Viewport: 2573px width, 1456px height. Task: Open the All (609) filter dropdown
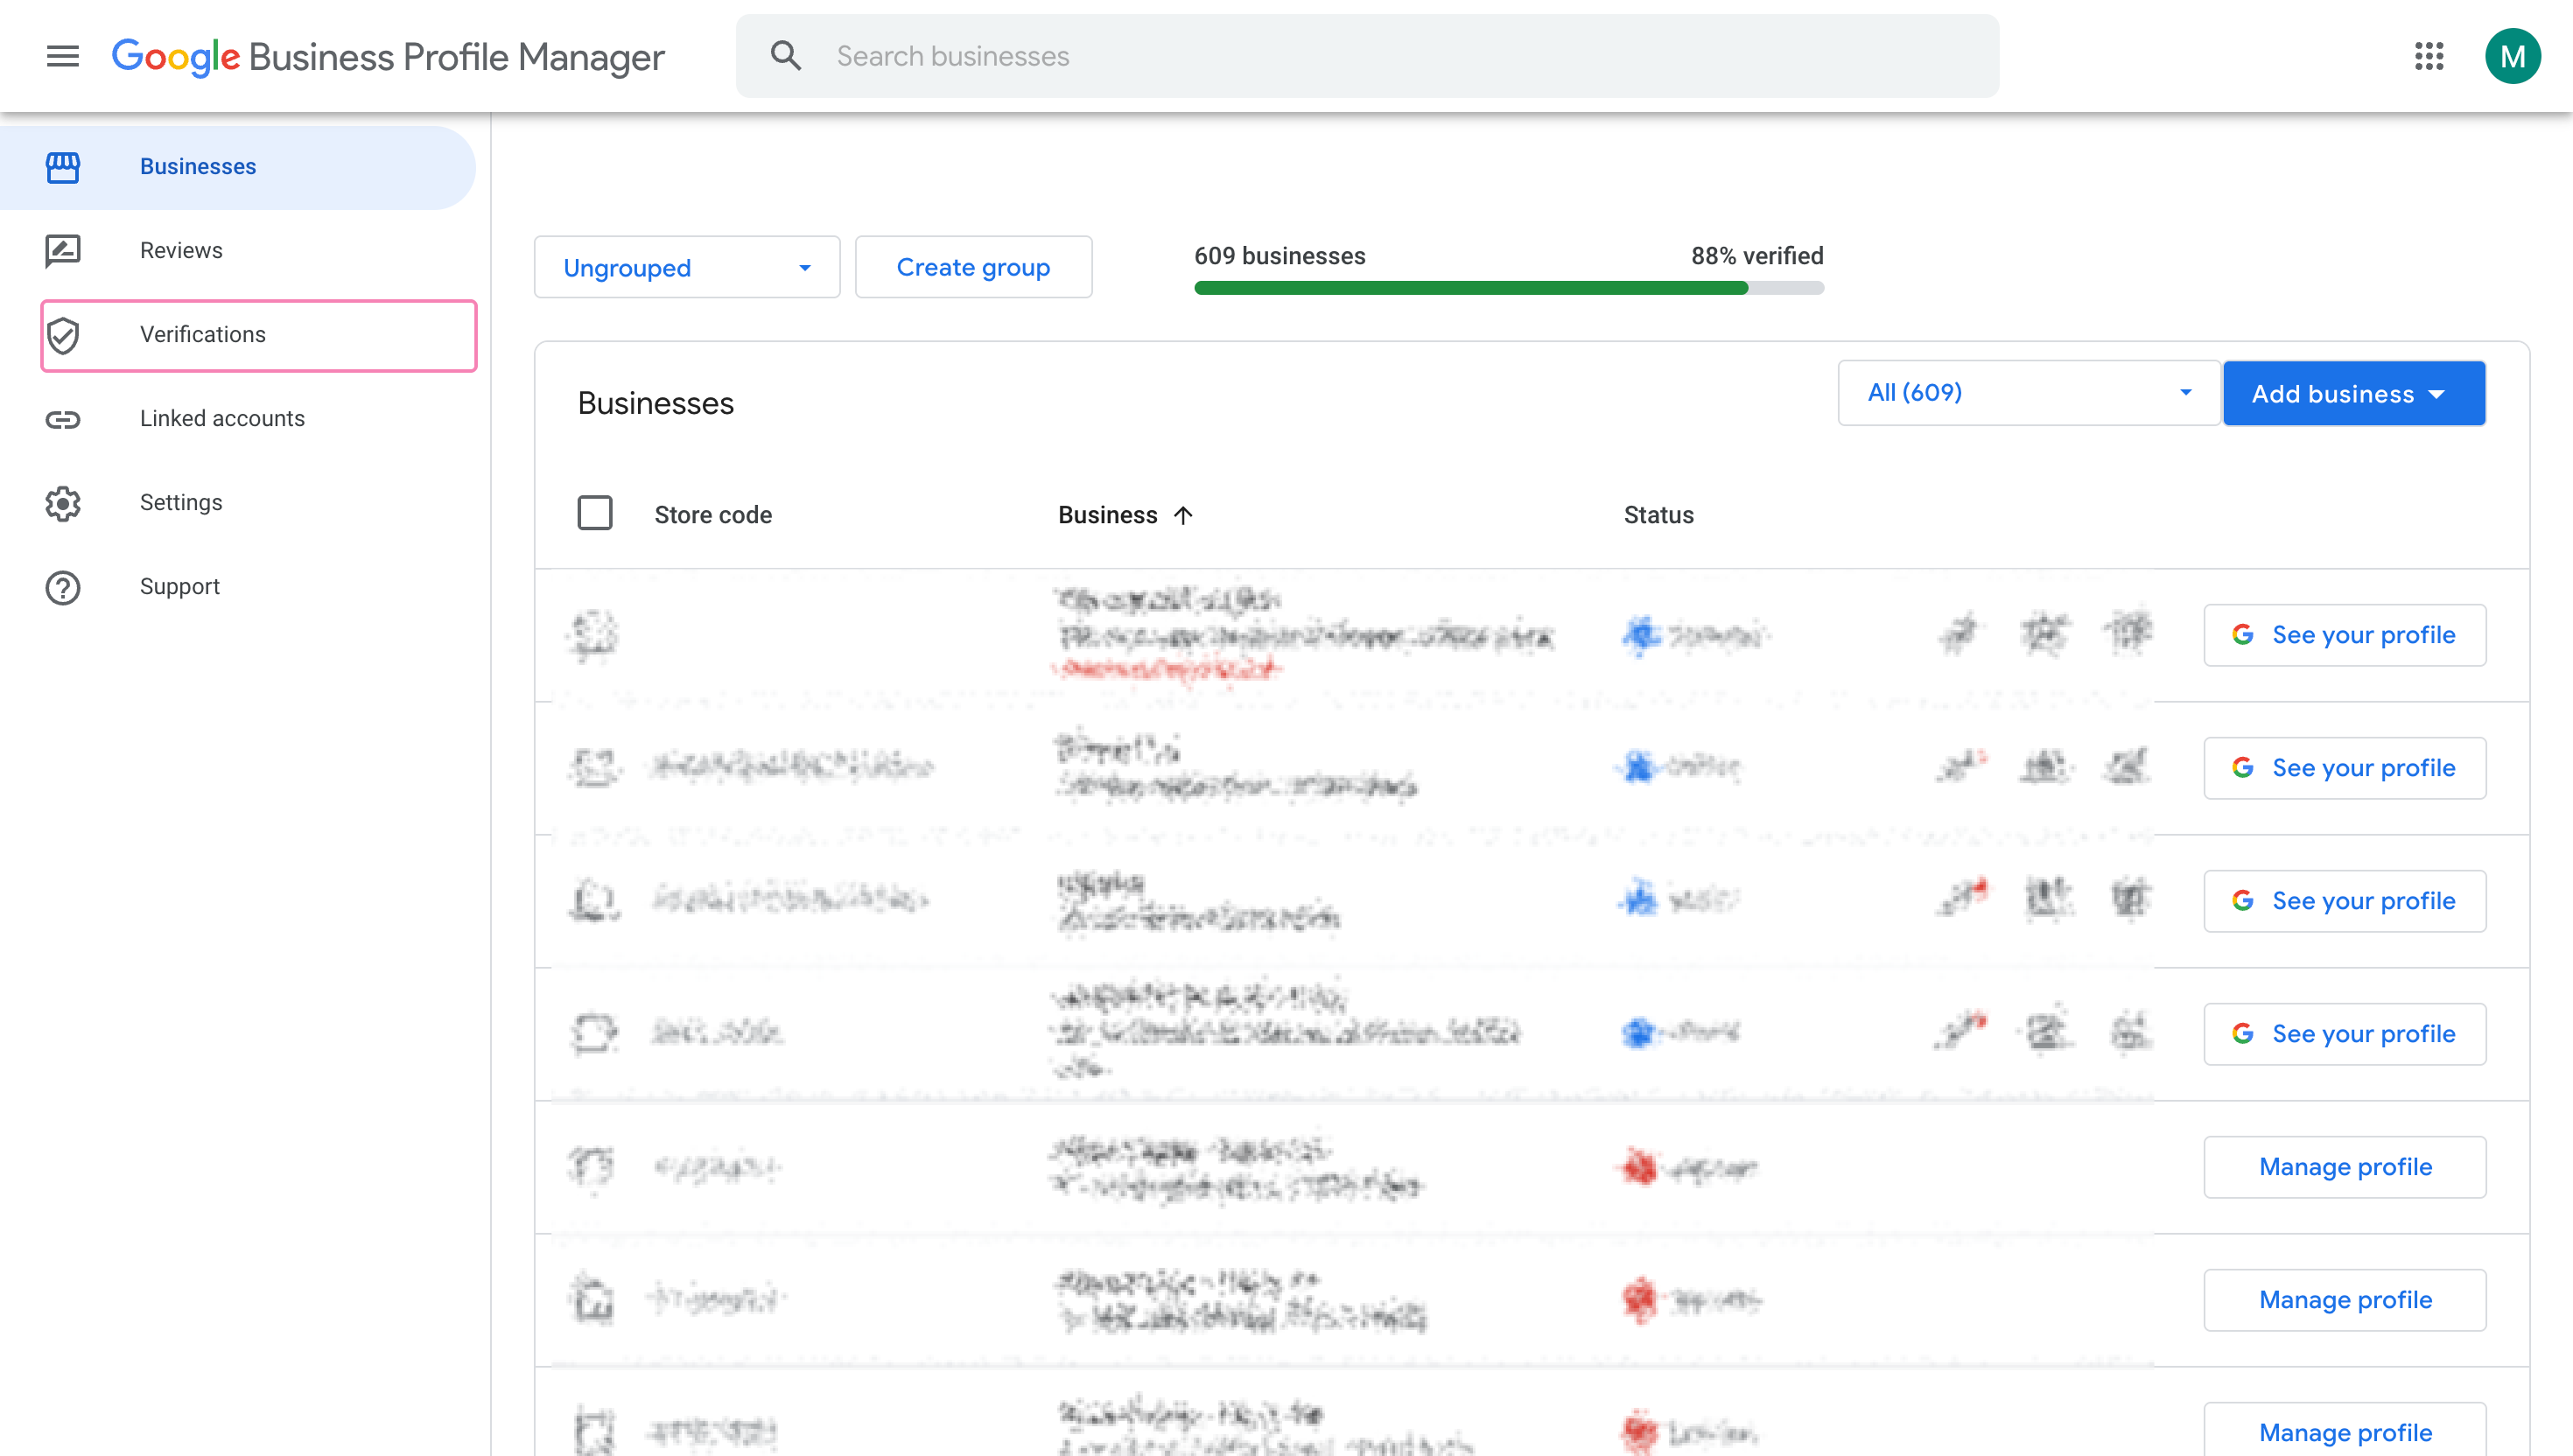click(2028, 393)
